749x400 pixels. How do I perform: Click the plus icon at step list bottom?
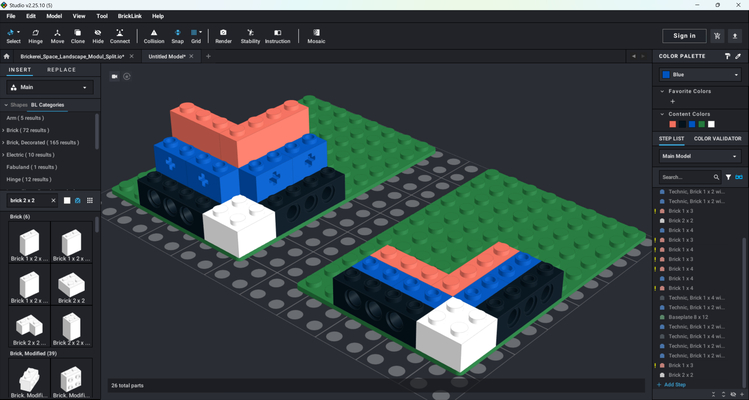point(742,394)
